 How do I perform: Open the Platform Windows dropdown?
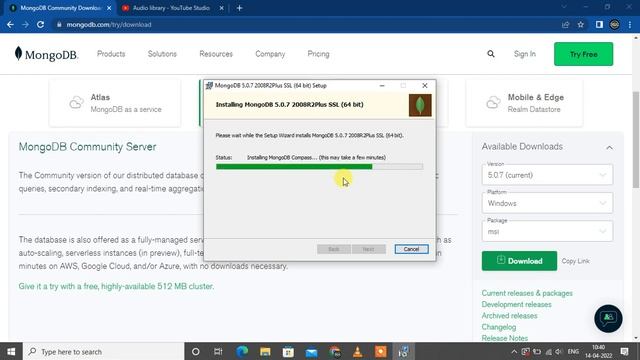(547, 203)
